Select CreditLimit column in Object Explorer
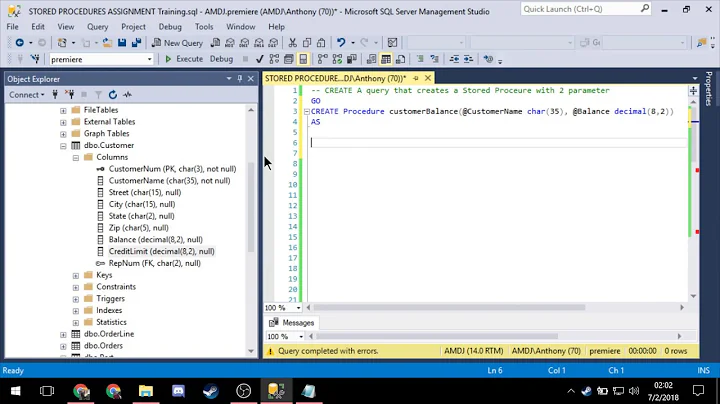 [x=162, y=251]
